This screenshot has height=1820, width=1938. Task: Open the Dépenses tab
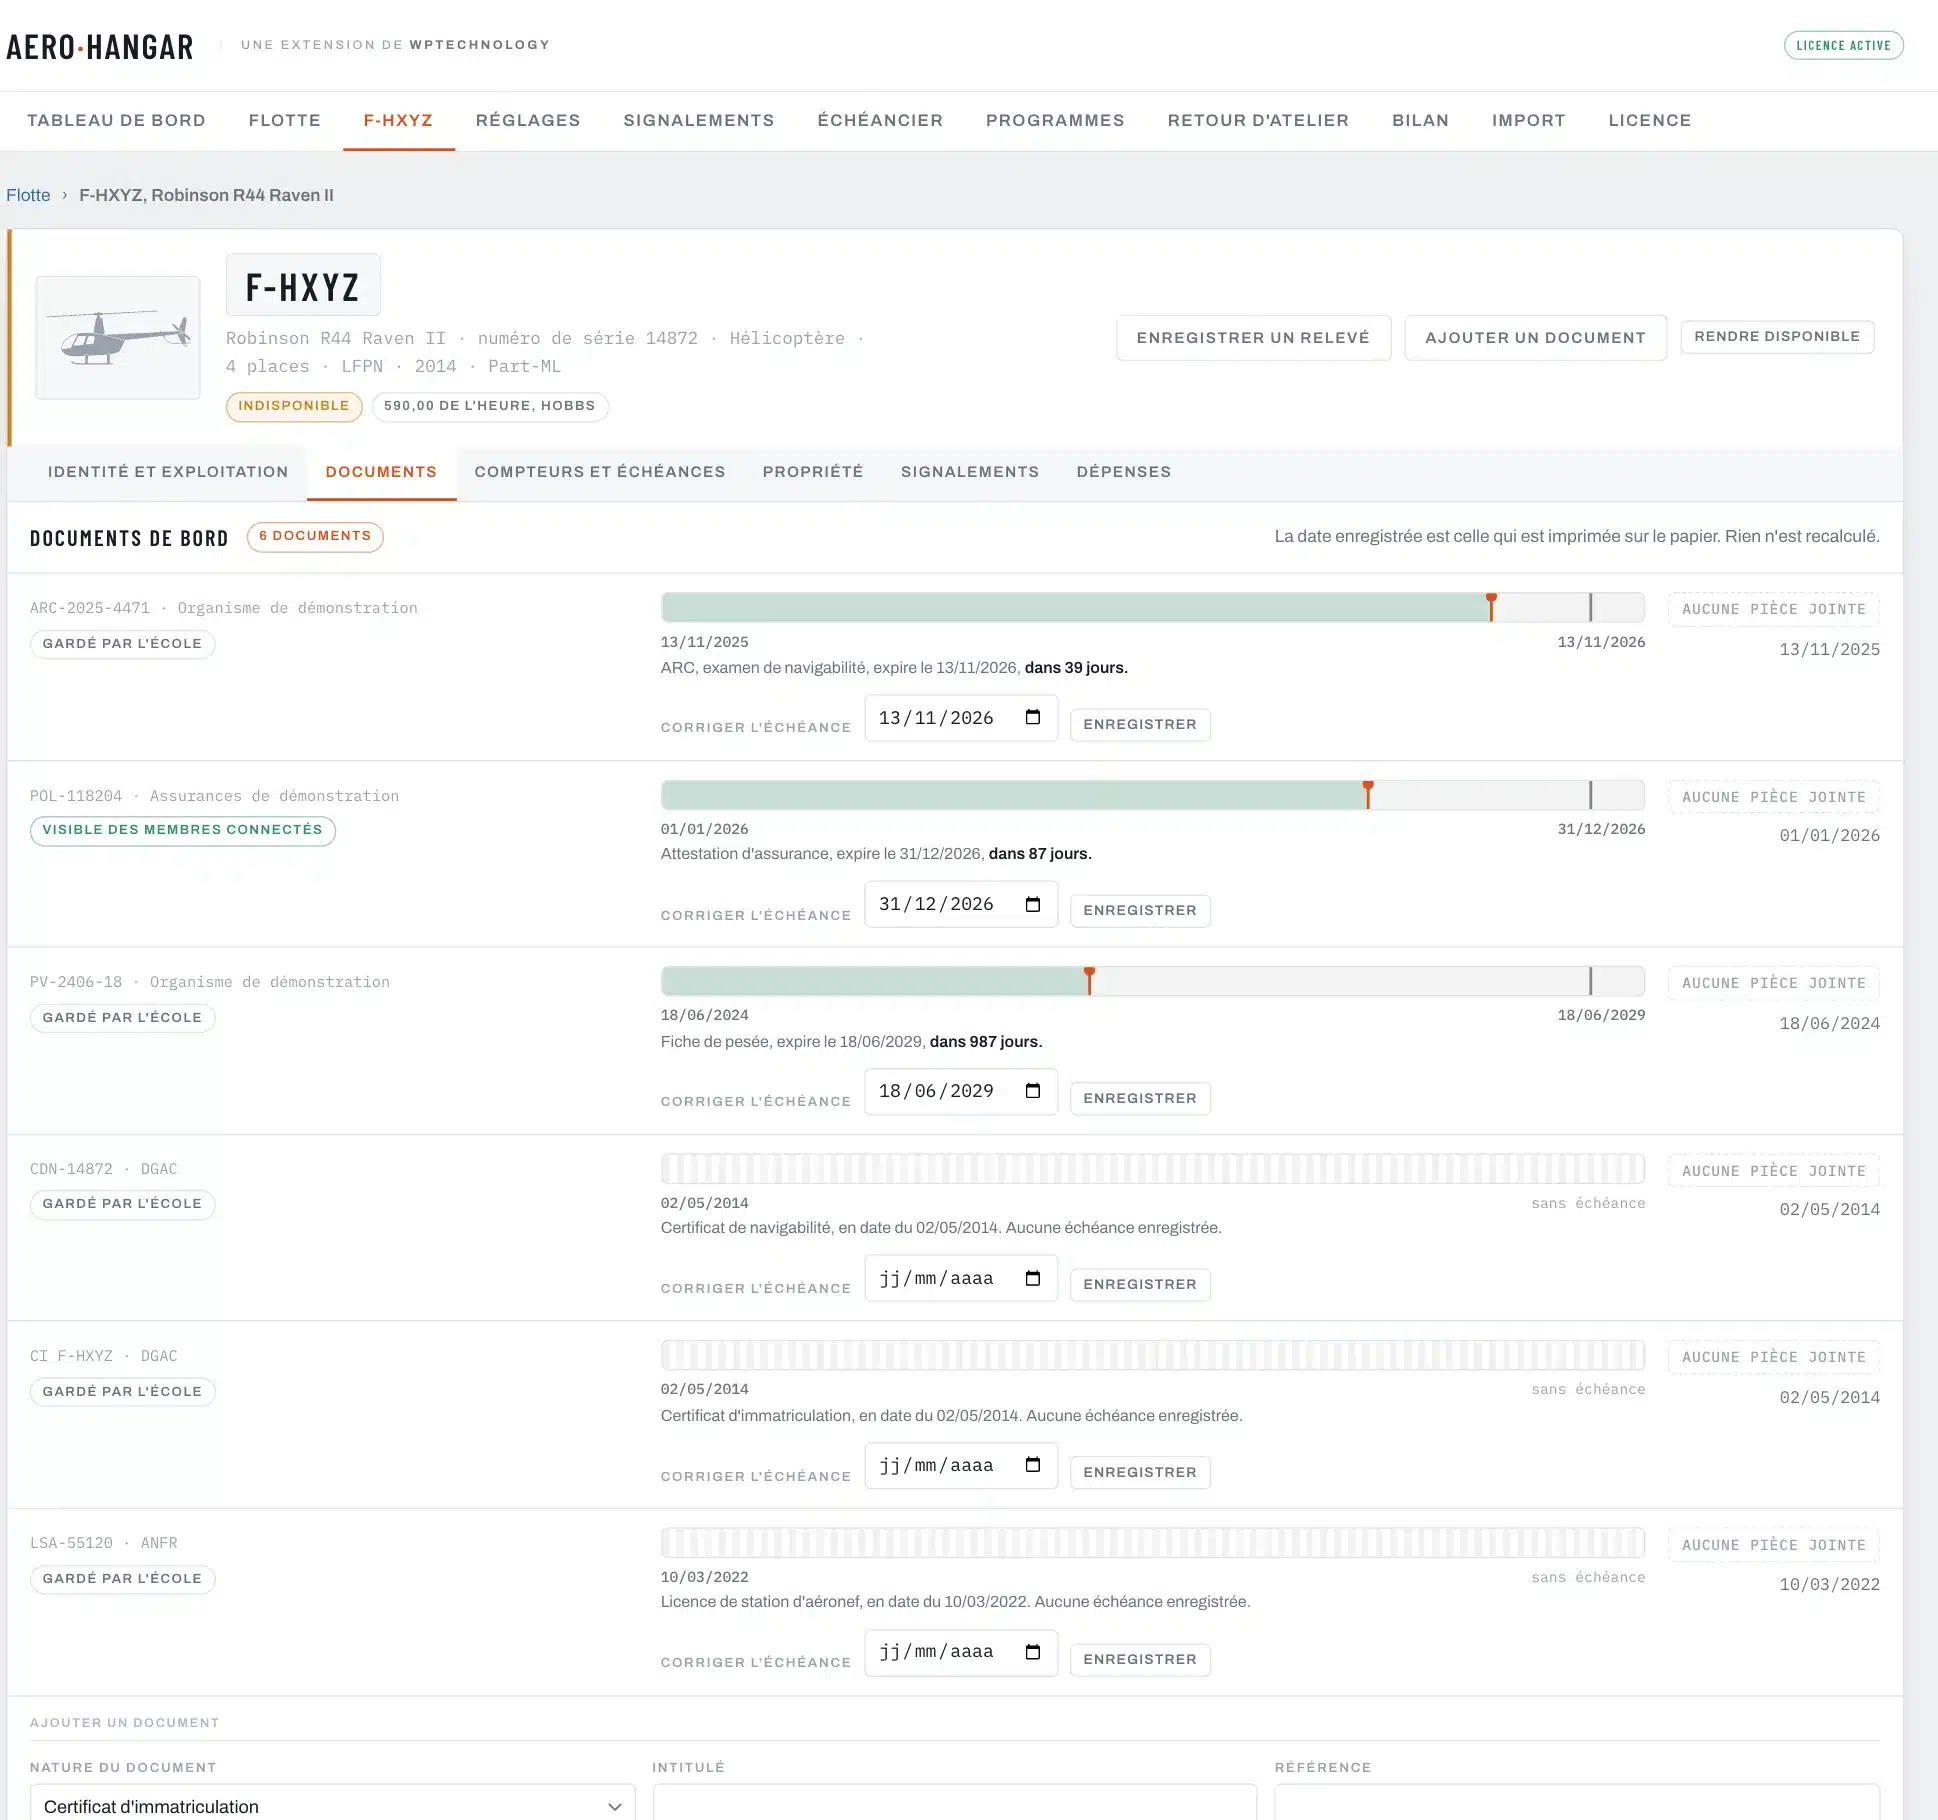tap(1124, 472)
